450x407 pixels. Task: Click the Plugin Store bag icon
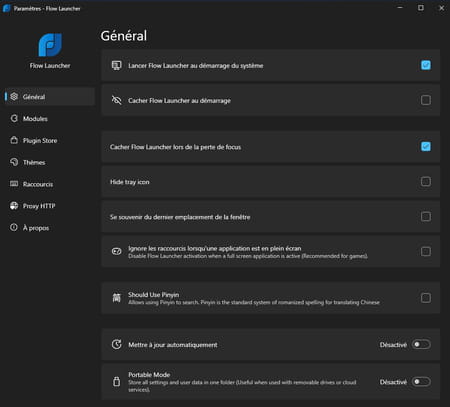(x=14, y=140)
